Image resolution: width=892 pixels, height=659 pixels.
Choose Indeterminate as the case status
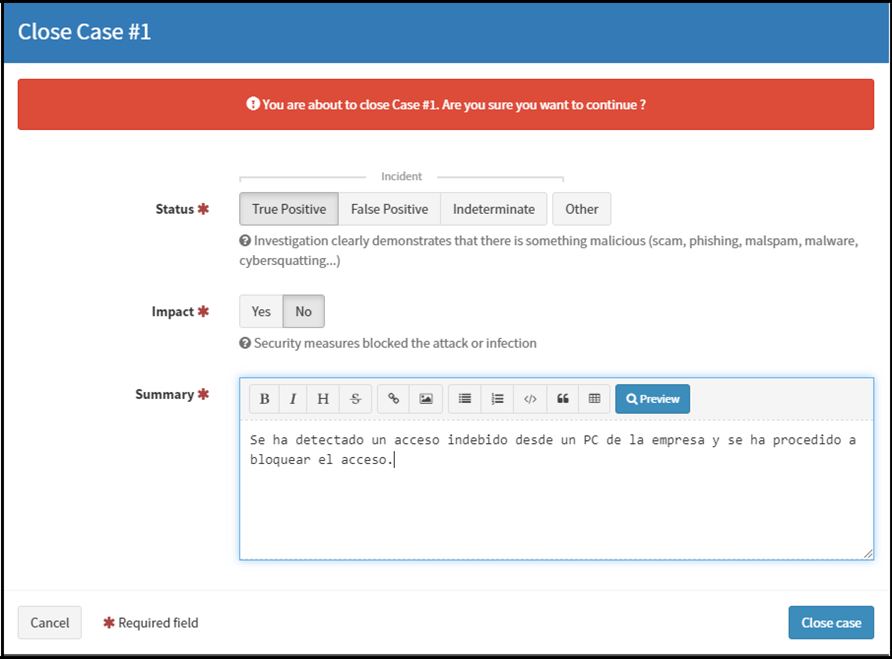point(493,209)
